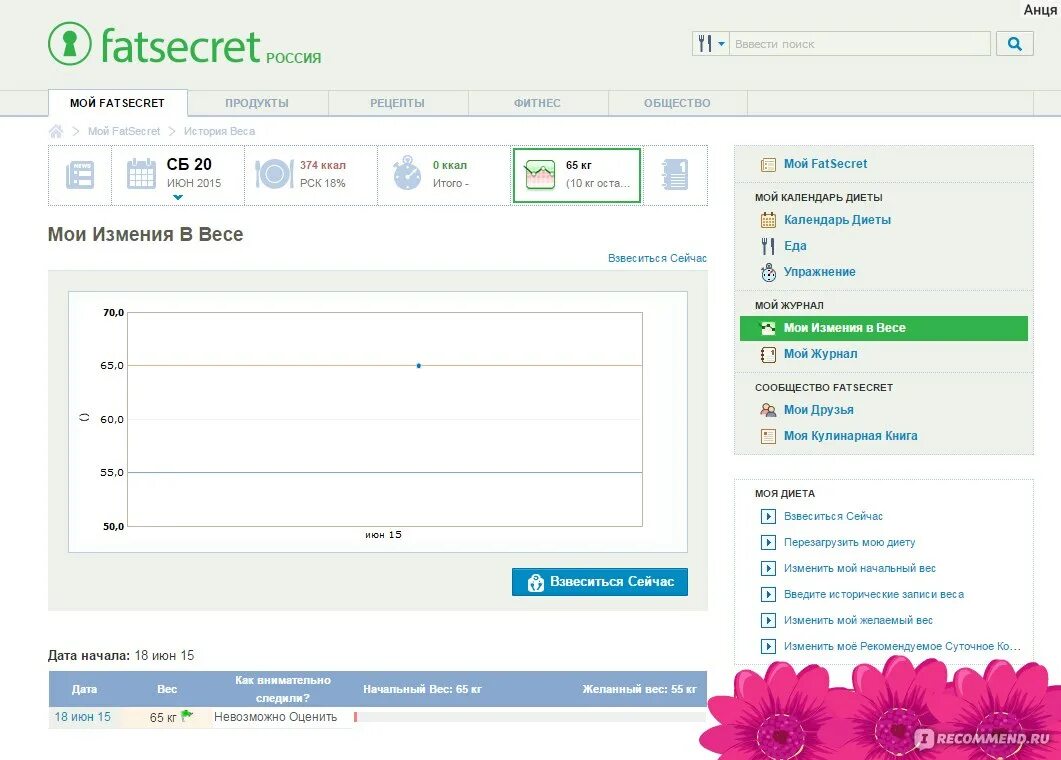Click the Еда fork and knife icon
This screenshot has width=1061, height=760.
[x=768, y=246]
